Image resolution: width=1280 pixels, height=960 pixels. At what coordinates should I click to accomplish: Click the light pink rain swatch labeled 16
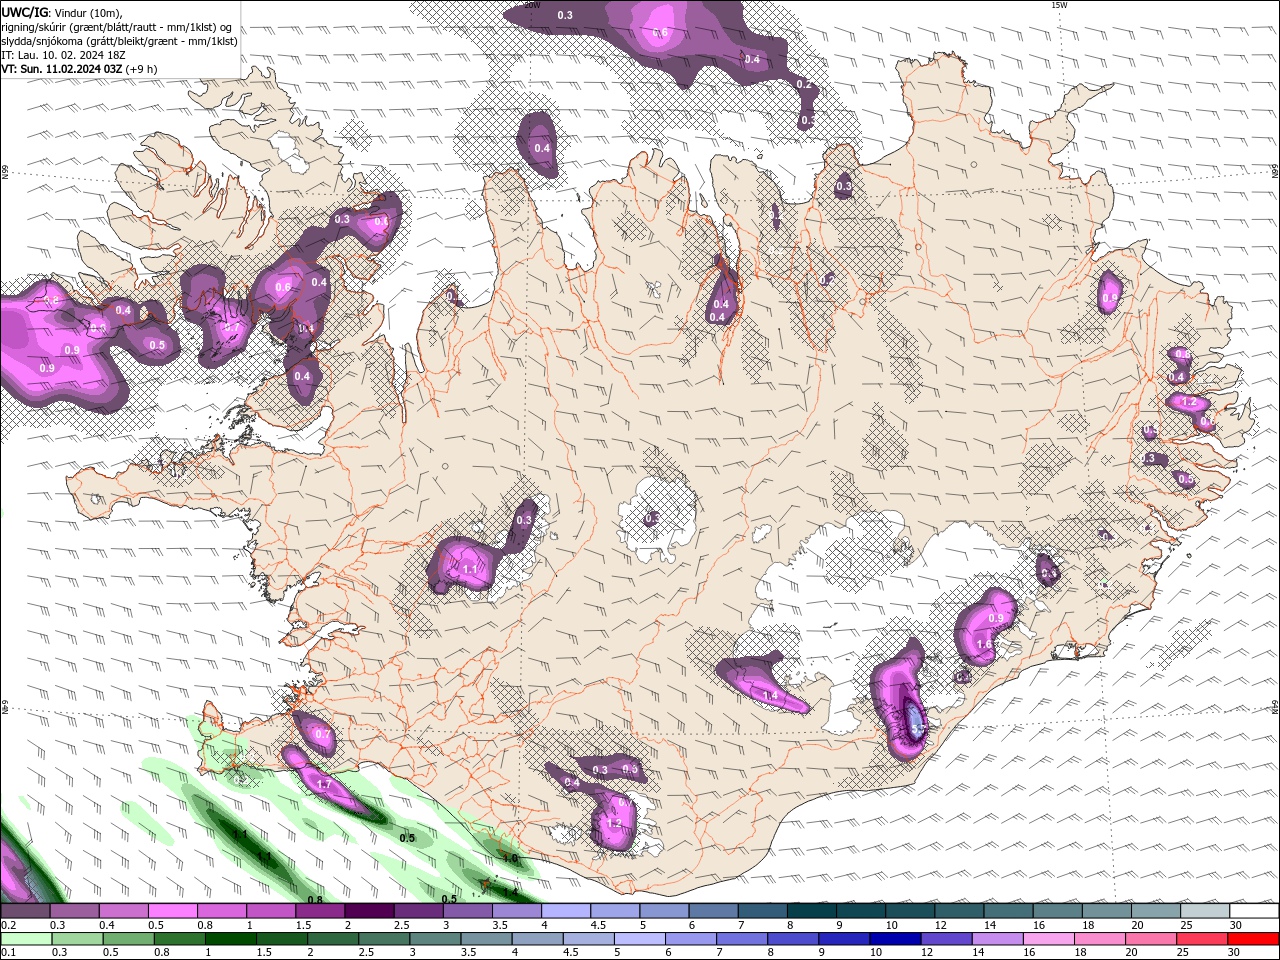(x=1048, y=939)
